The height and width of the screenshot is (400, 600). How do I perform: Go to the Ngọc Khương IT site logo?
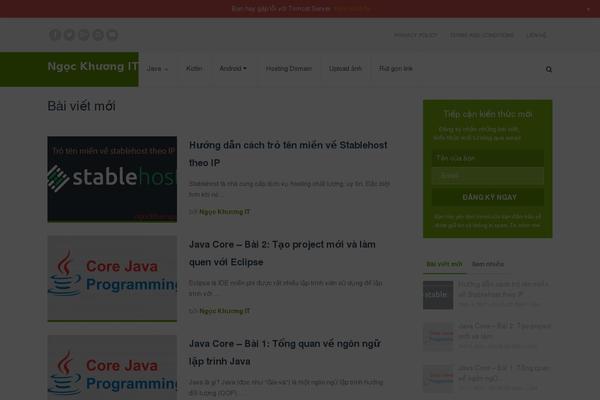[93, 66]
